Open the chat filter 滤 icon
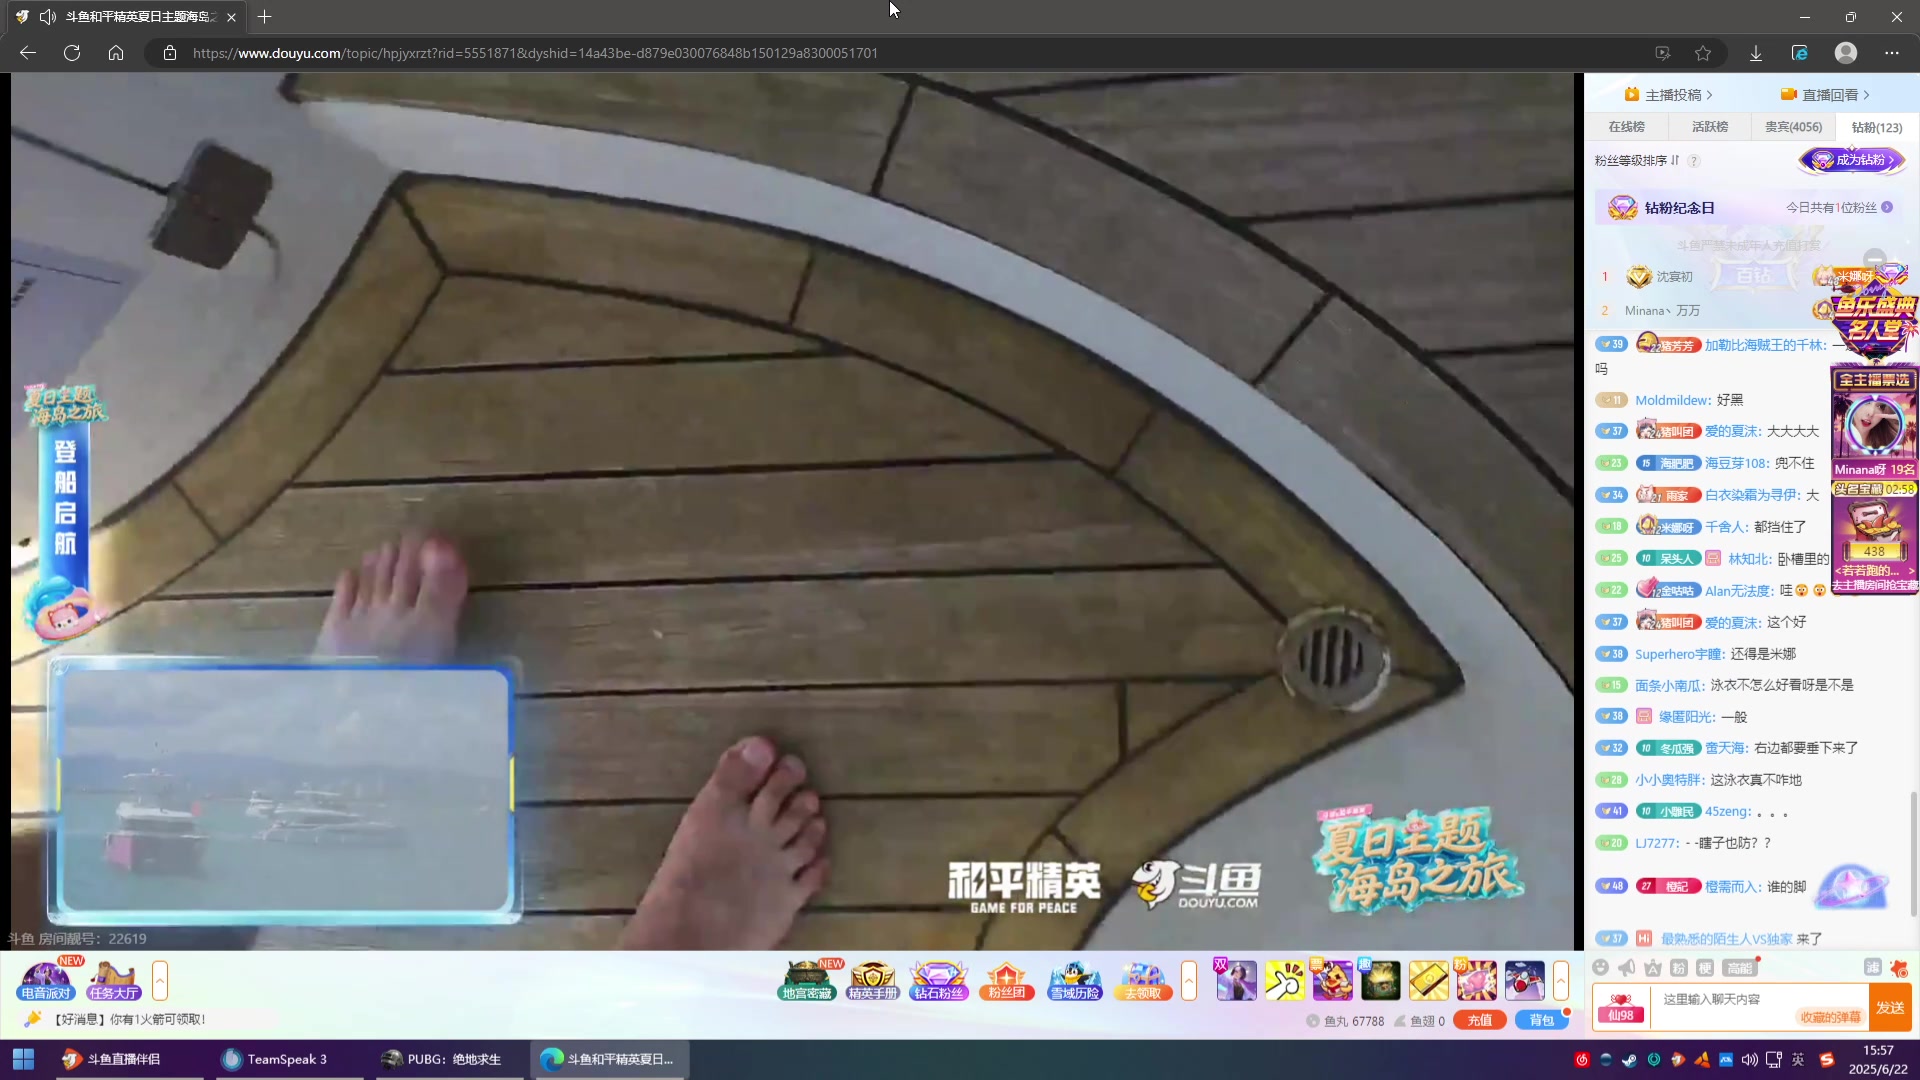 tap(1872, 967)
